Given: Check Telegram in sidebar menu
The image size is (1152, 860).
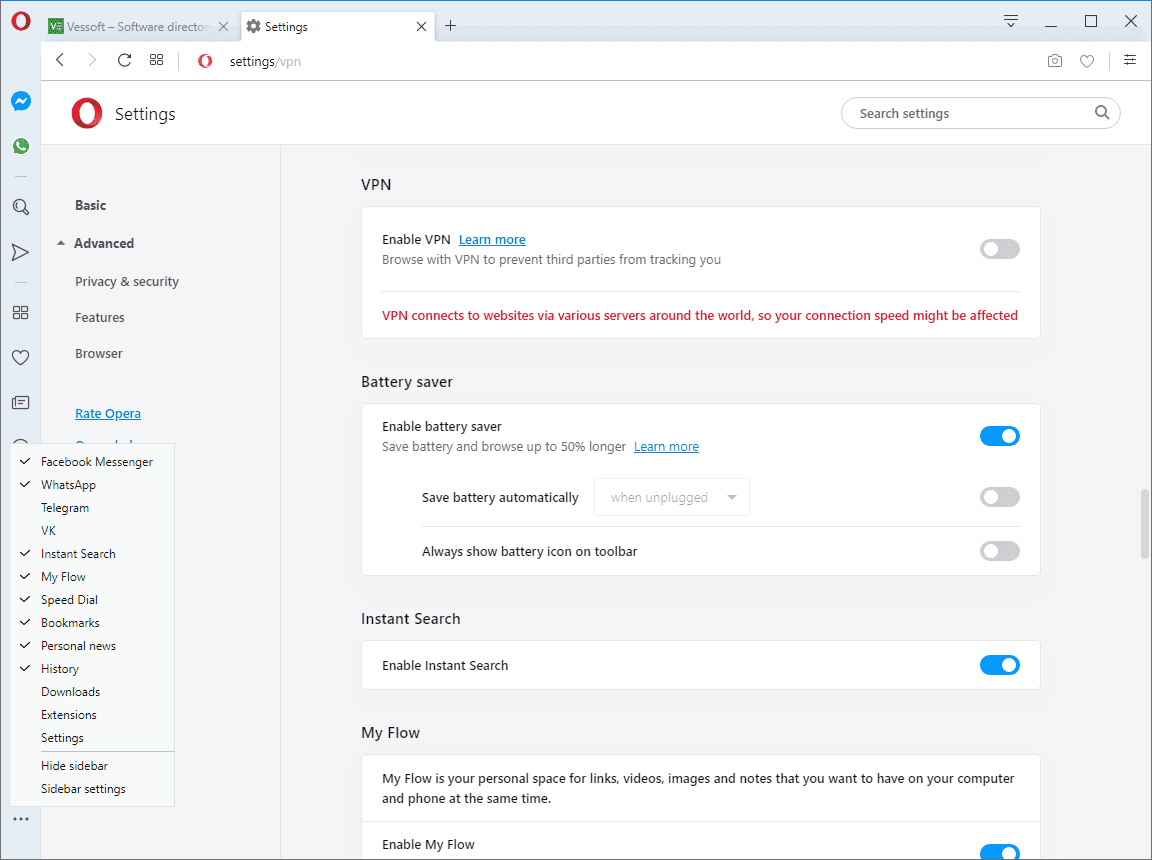Looking at the screenshot, I should (x=92, y=507).
